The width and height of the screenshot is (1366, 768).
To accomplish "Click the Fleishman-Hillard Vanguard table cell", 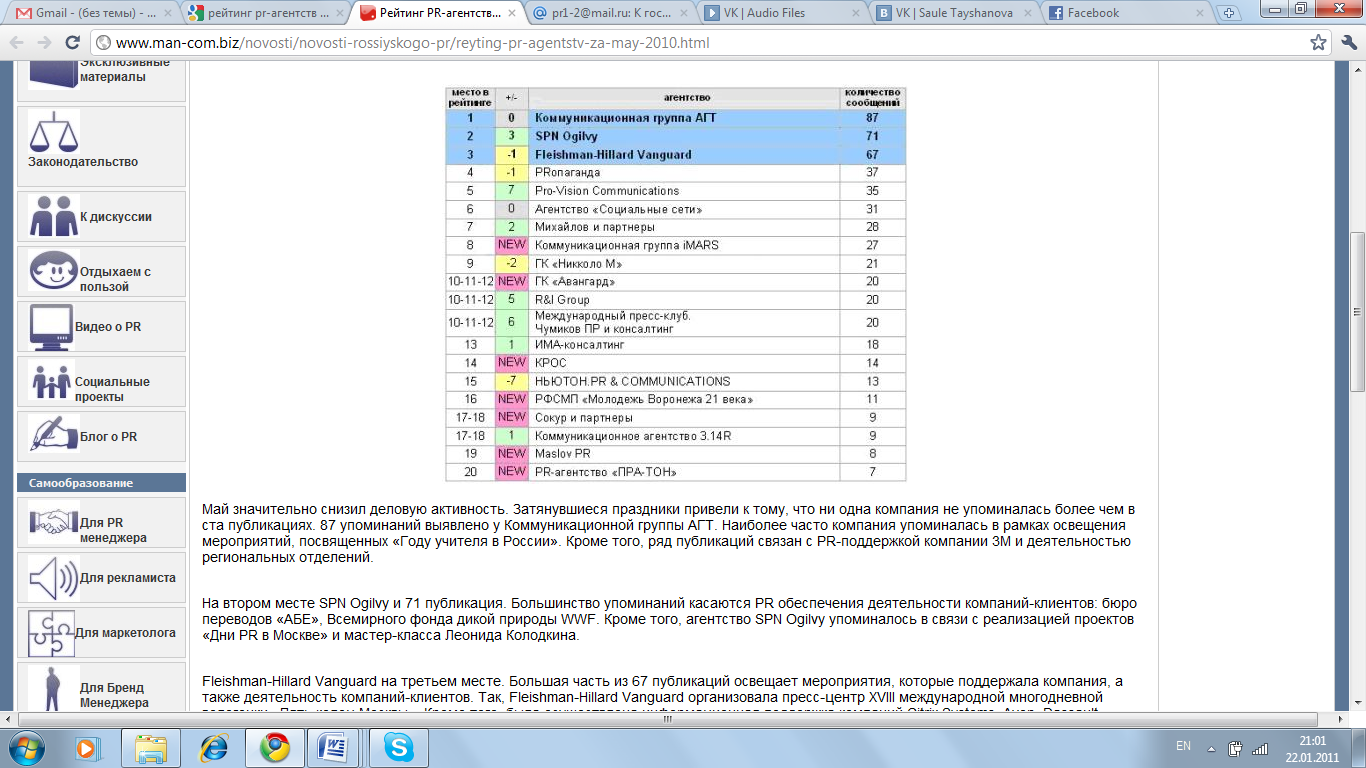I will pyautogui.click(x=684, y=154).
